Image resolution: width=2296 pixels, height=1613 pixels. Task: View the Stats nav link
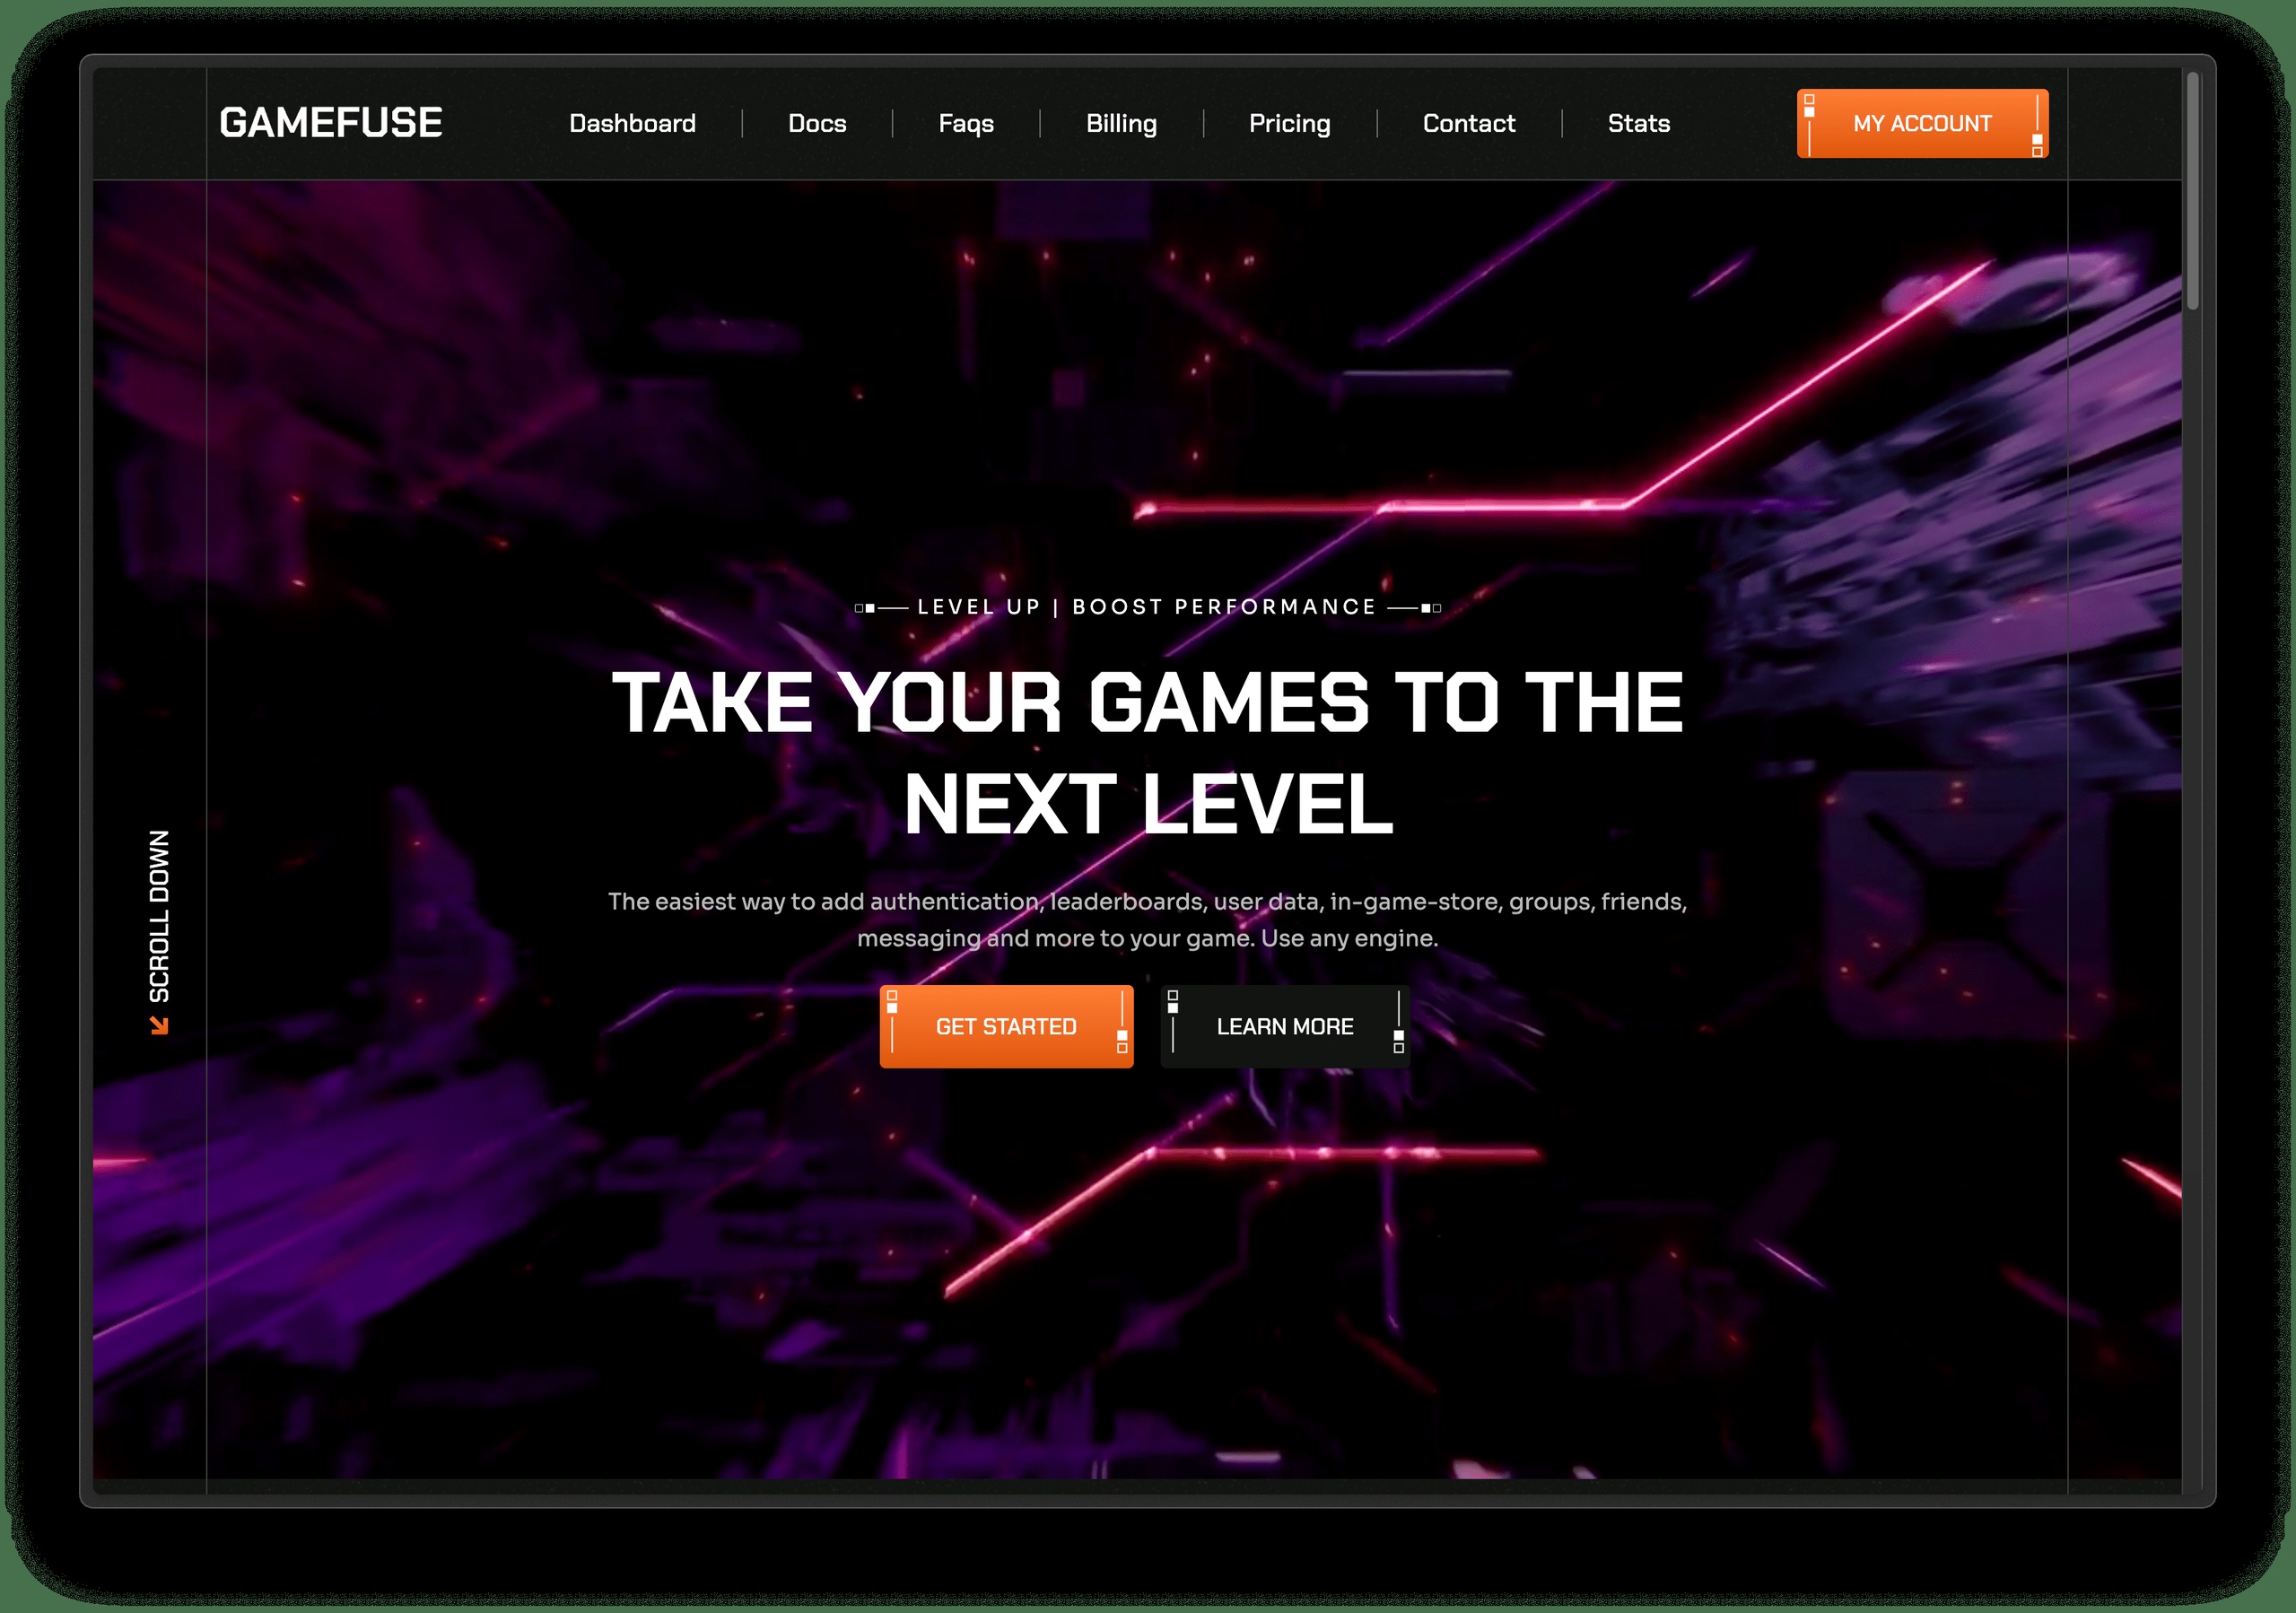coord(1639,123)
